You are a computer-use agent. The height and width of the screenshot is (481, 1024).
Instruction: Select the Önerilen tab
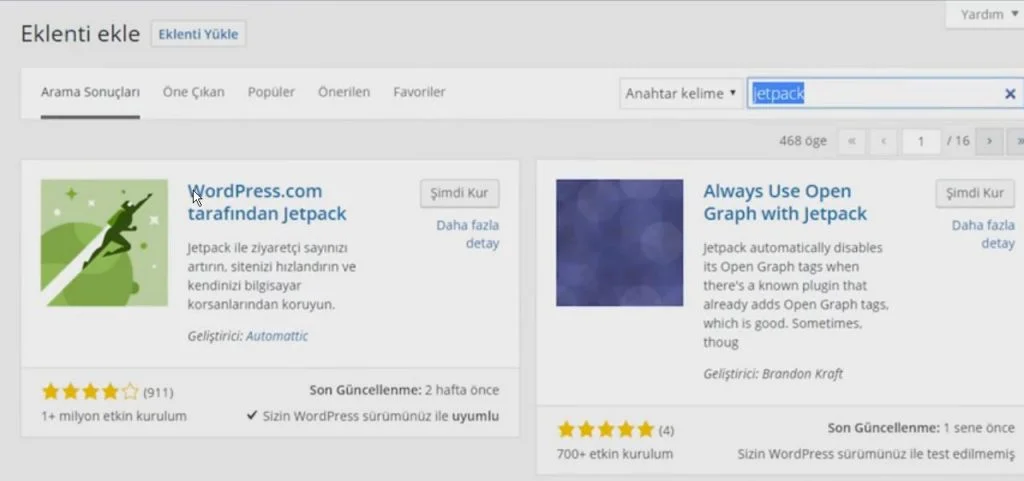coord(344,92)
